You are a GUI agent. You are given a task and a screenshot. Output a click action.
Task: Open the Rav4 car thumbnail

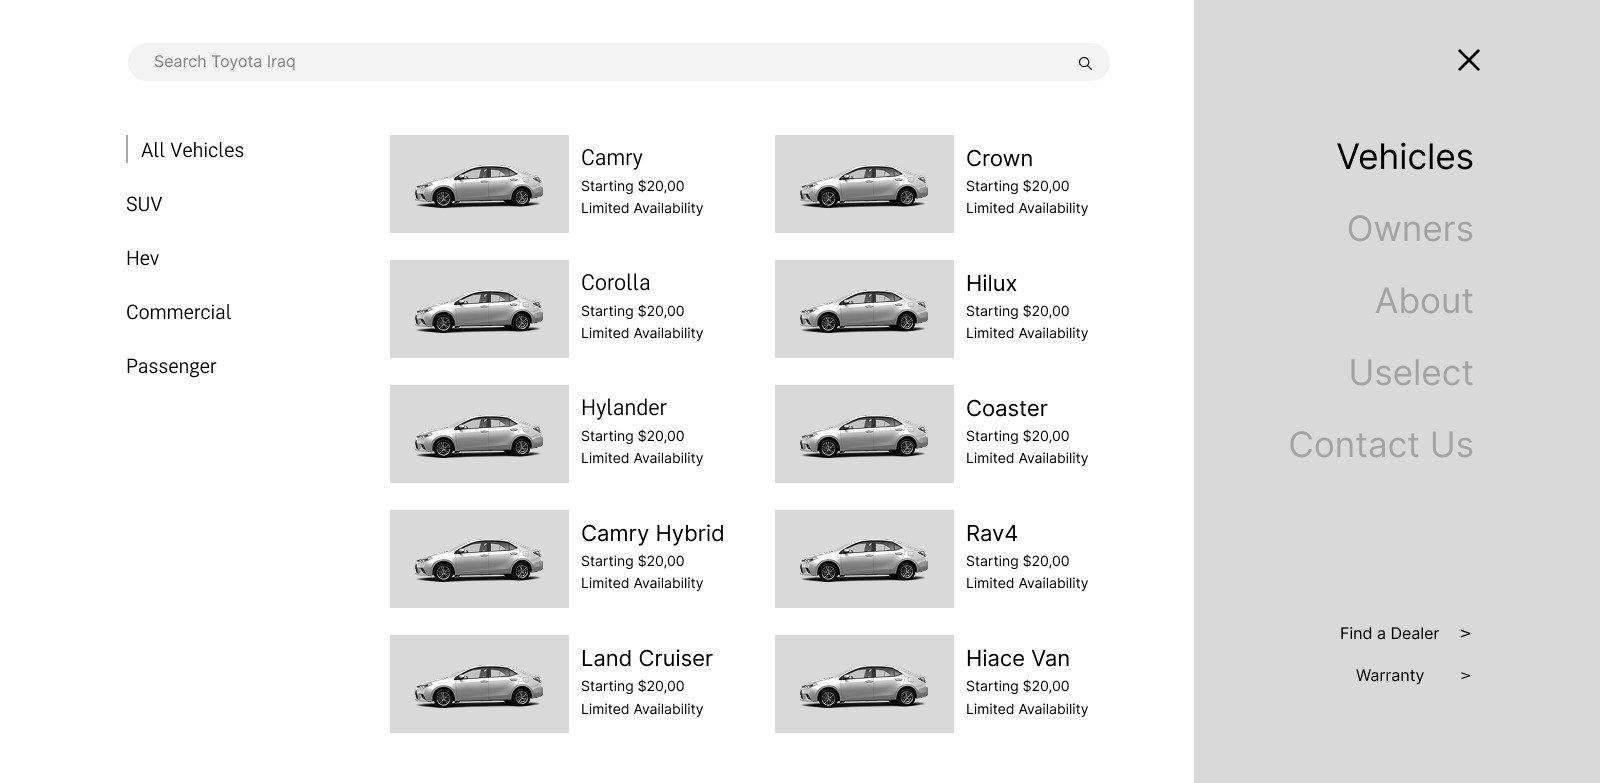click(864, 559)
